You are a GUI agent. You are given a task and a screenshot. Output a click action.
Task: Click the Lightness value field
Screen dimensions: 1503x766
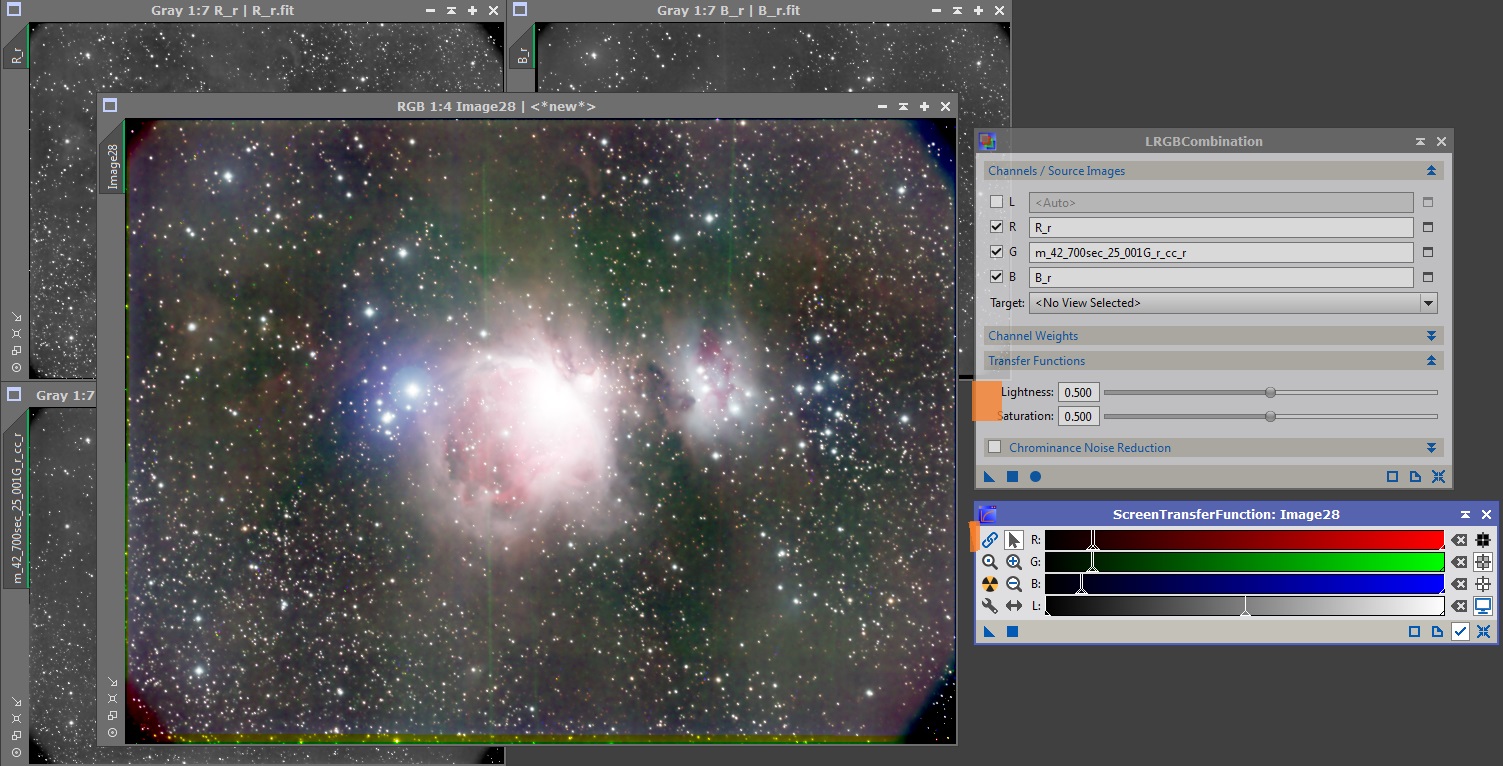1078,392
